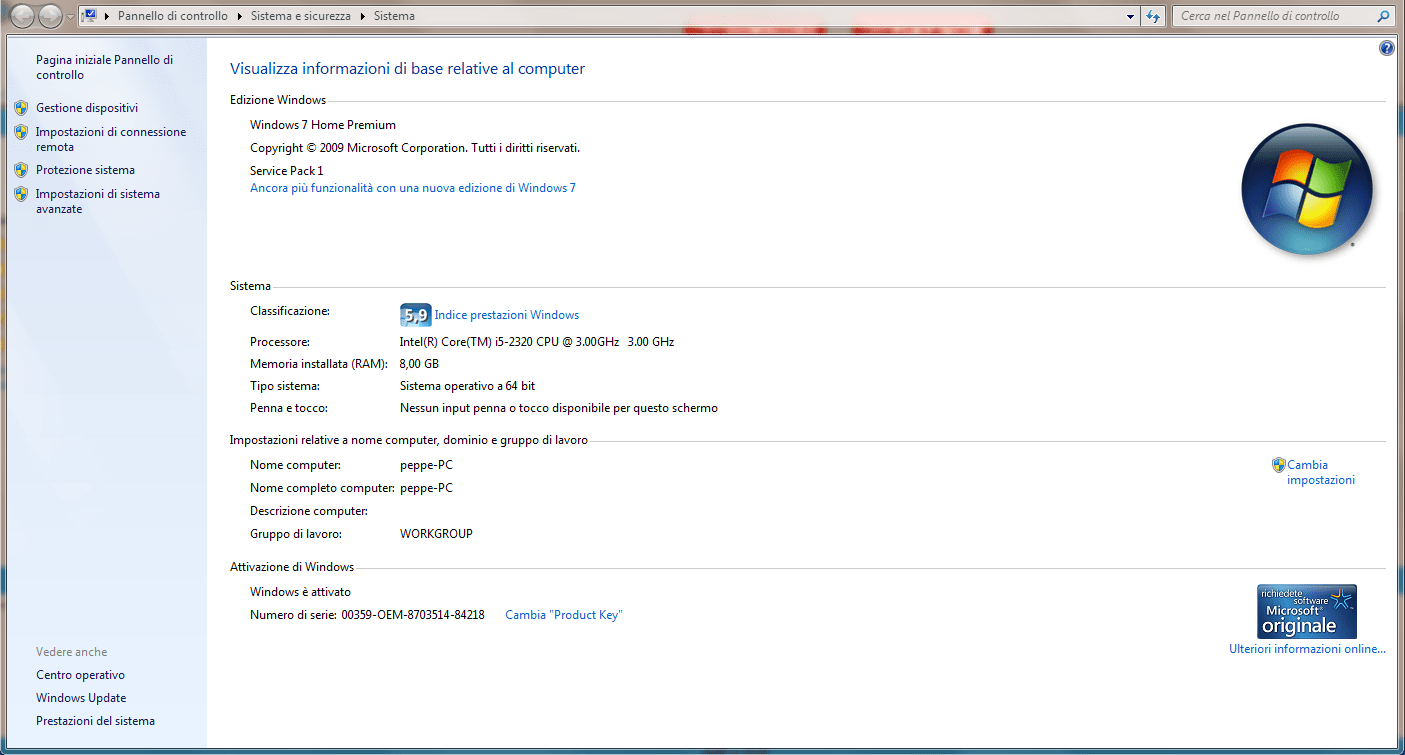Open Pannello di controllo breadcrumb
The height and width of the screenshot is (755, 1405).
[173, 16]
